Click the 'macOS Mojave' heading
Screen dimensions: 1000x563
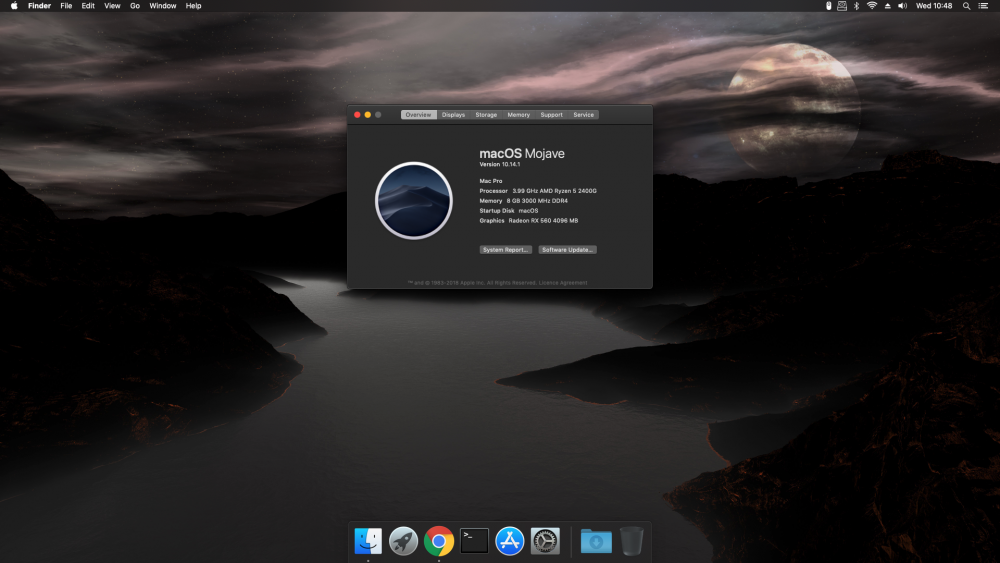pos(522,154)
